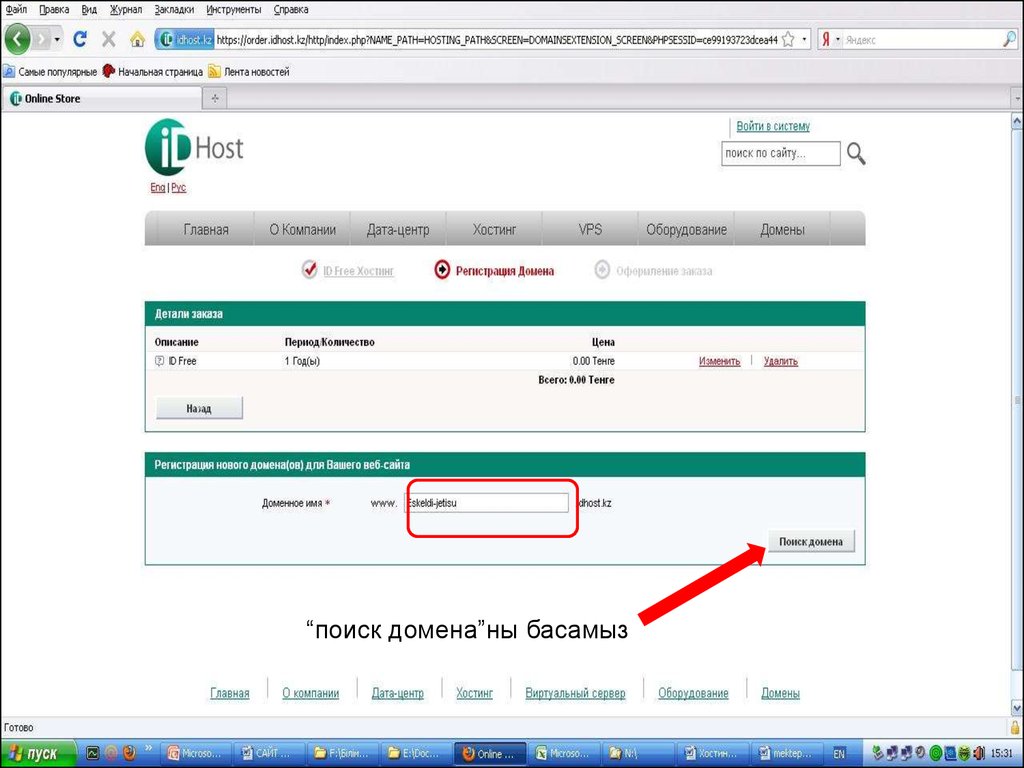Click the Удалить link for ID Free
The image size is (1024, 768).
[781, 361]
